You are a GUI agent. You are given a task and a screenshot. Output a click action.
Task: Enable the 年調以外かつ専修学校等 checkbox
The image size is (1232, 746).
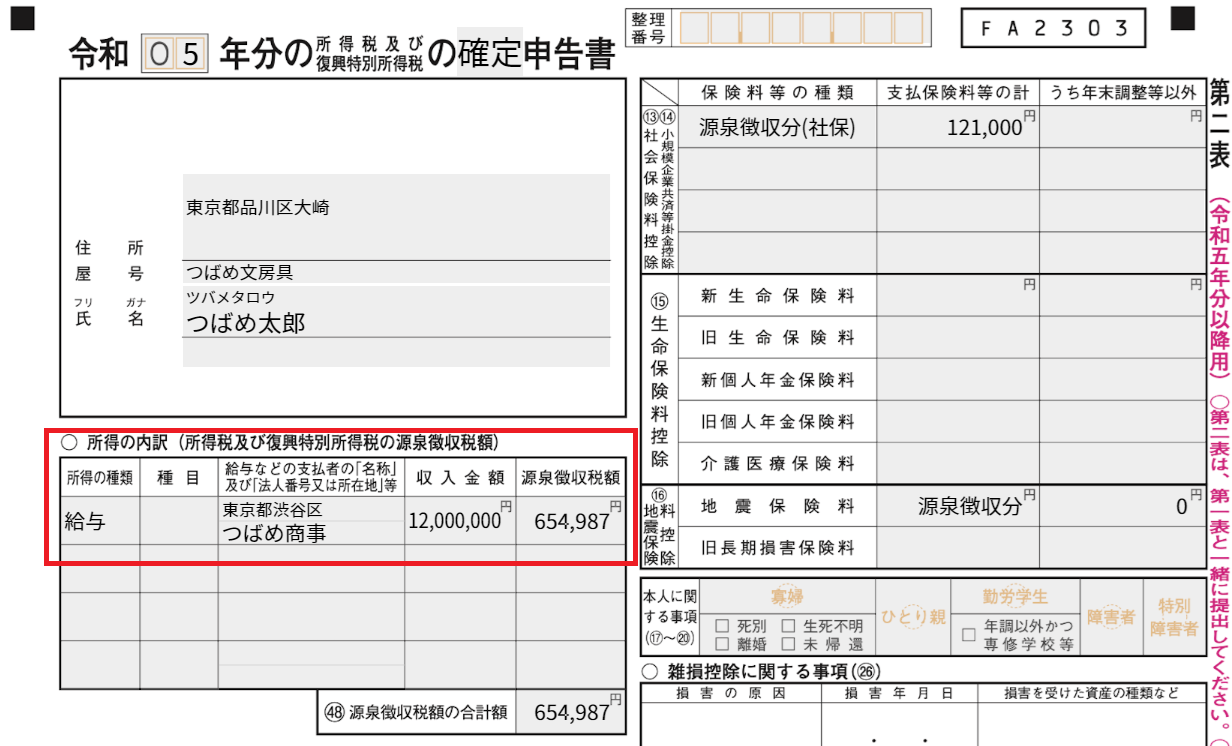coord(968,634)
